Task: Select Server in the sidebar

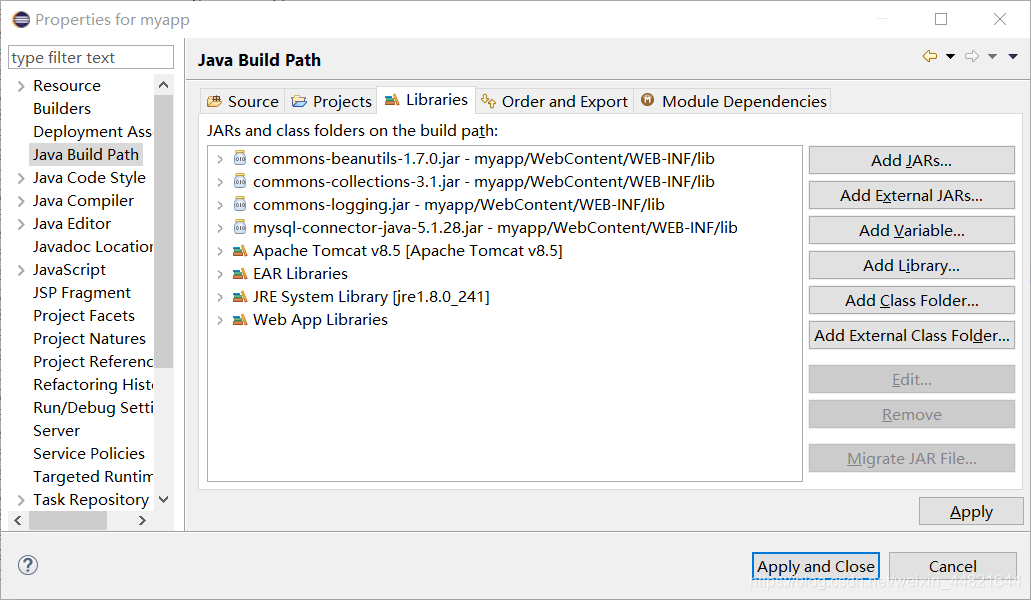Action: [x=57, y=430]
